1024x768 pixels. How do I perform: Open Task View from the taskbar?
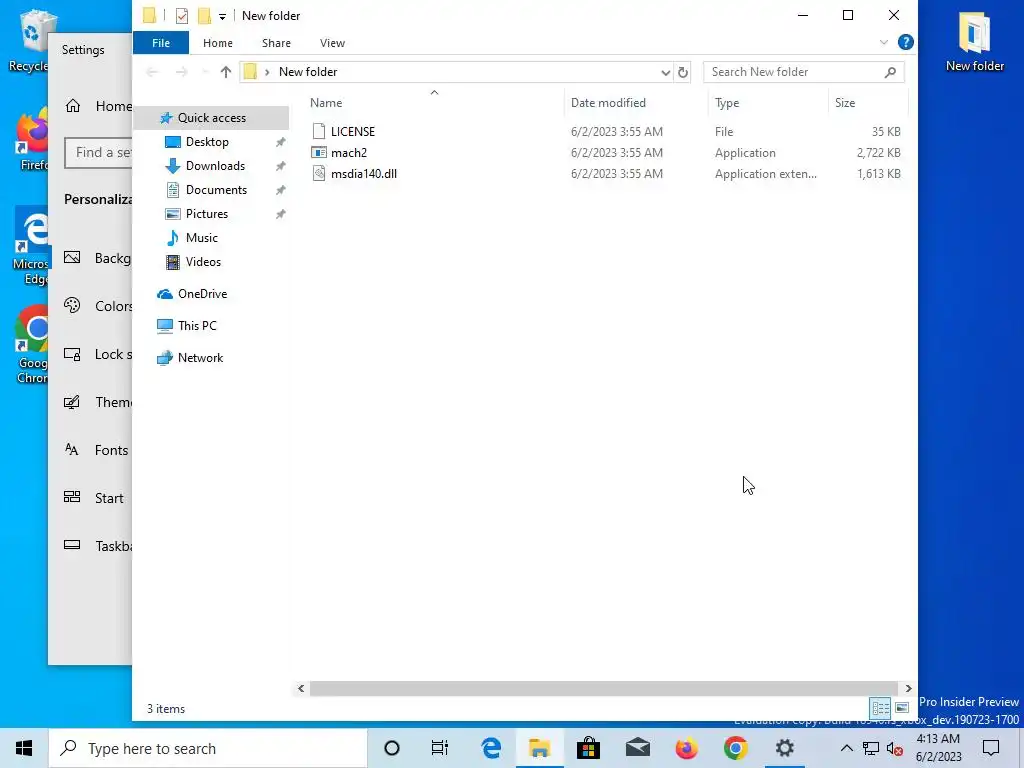pyautogui.click(x=440, y=748)
